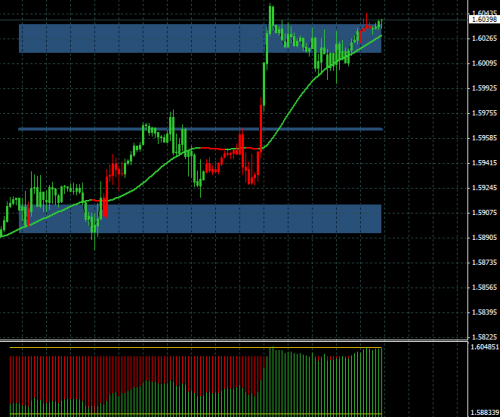This screenshot has height=417, width=500.
Task: Click the 1.58905 price axis label
Action: 484,238
